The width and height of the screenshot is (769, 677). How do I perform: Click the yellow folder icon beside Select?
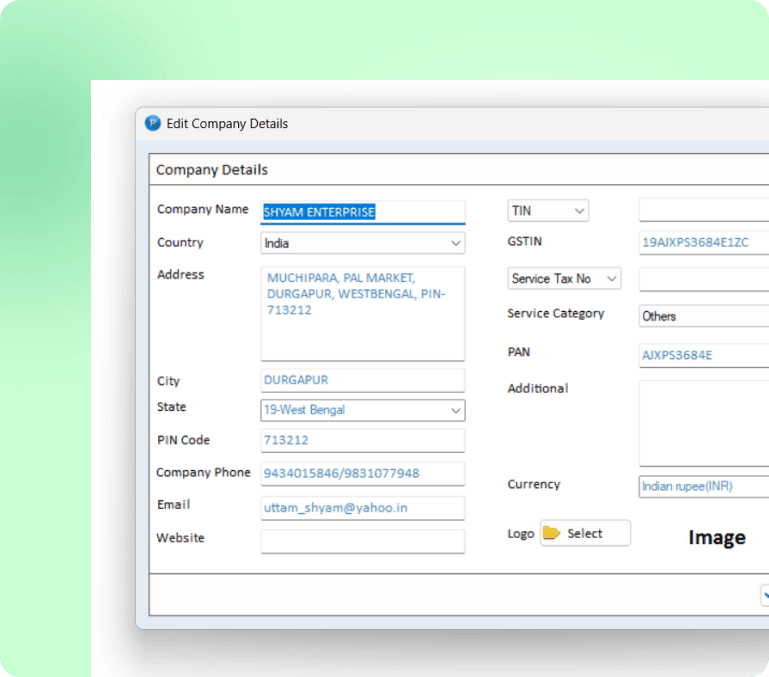[x=551, y=533]
